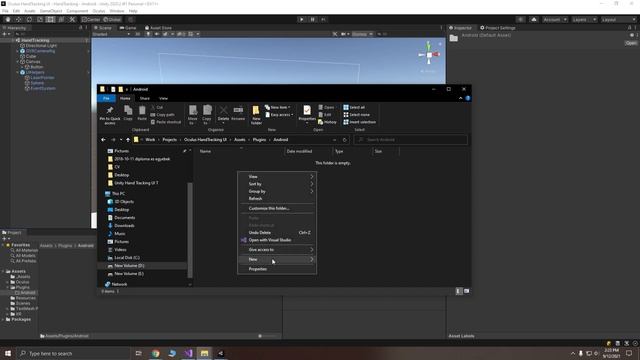Click New folder in Explorer ribbon

[x=256, y=115]
